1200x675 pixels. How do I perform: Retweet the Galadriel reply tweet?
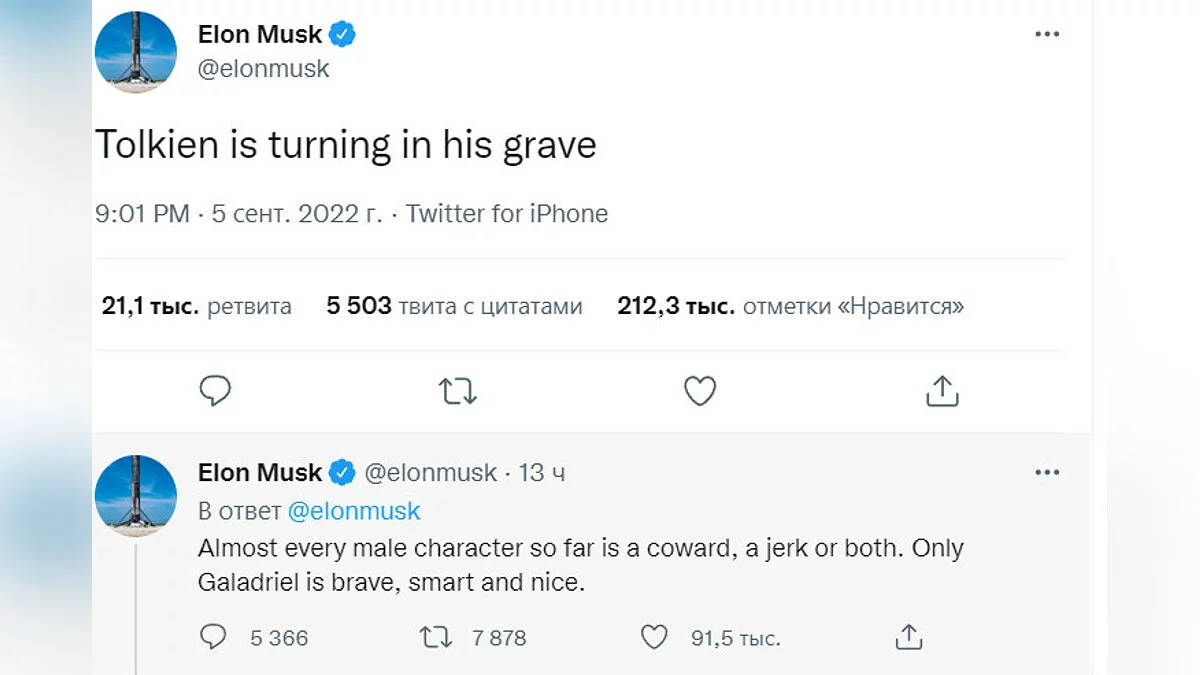coord(436,637)
